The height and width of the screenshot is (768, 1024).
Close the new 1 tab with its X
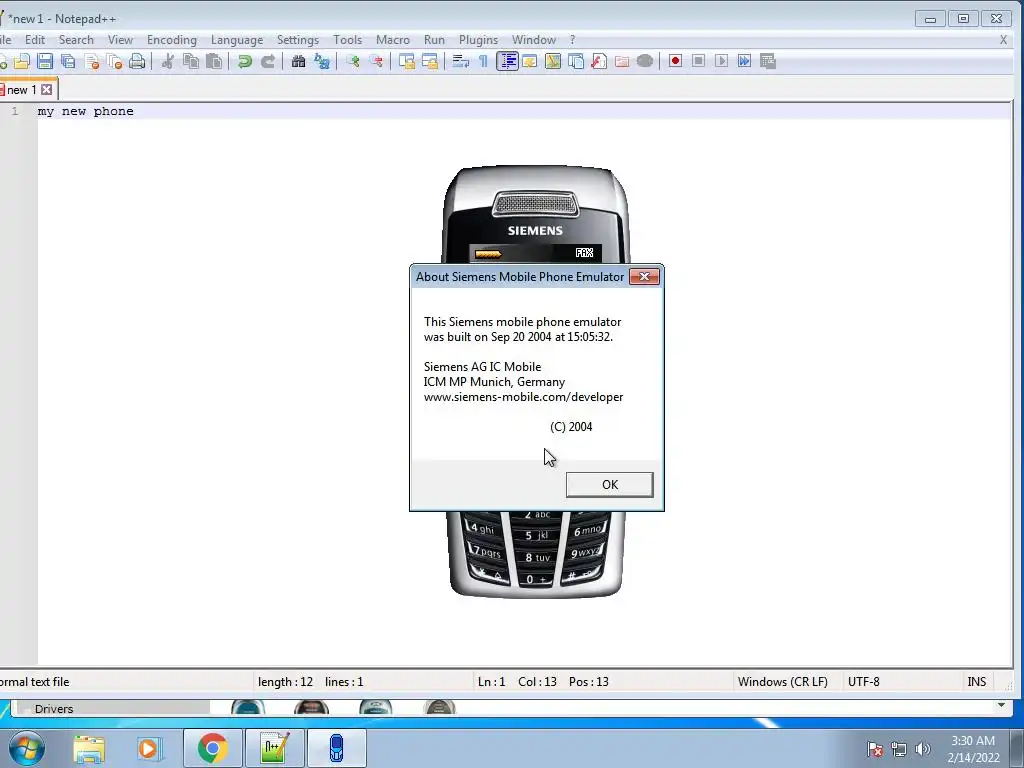tap(47, 90)
